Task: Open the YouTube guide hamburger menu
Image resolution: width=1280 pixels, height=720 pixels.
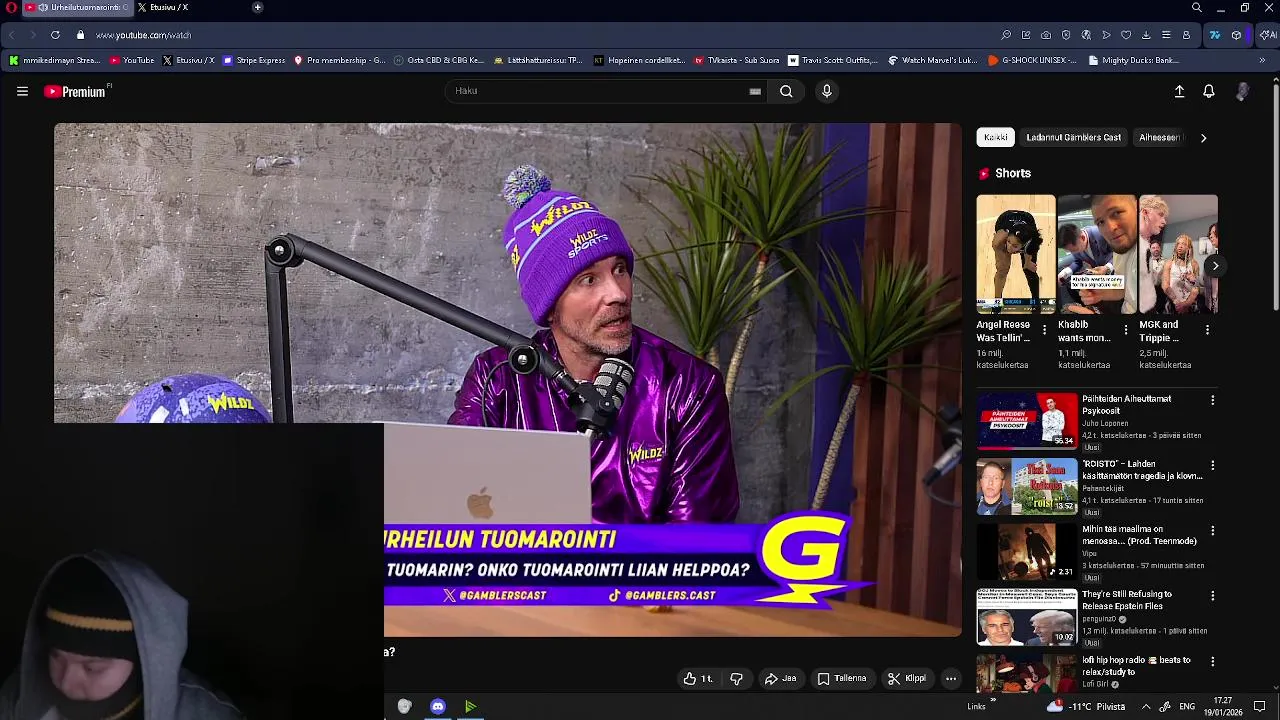Action: click(22, 91)
